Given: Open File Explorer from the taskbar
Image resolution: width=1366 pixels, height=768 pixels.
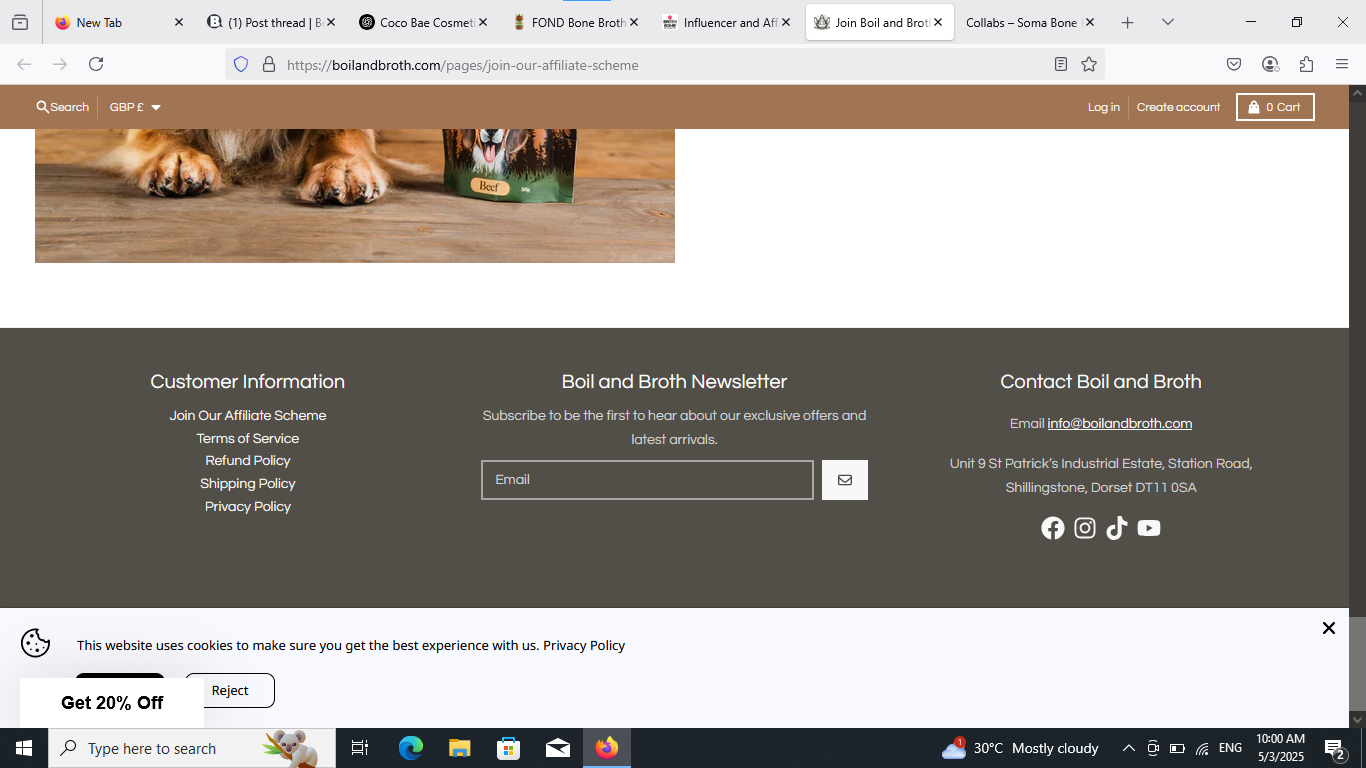Looking at the screenshot, I should pos(459,748).
